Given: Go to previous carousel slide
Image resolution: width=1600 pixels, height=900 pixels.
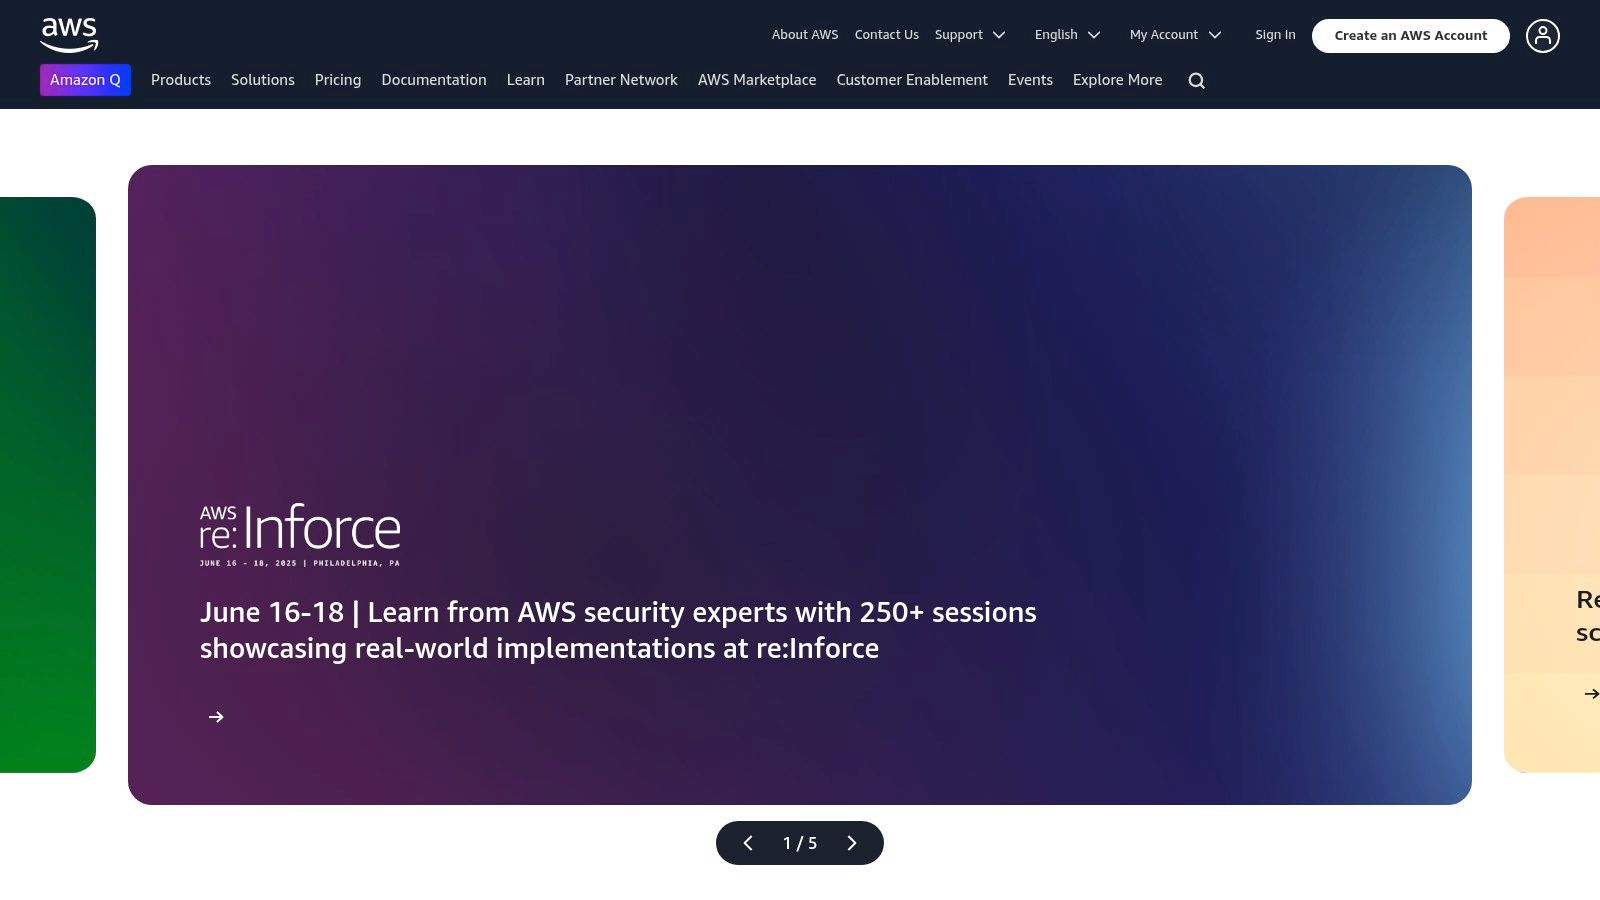Looking at the screenshot, I should [x=748, y=843].
